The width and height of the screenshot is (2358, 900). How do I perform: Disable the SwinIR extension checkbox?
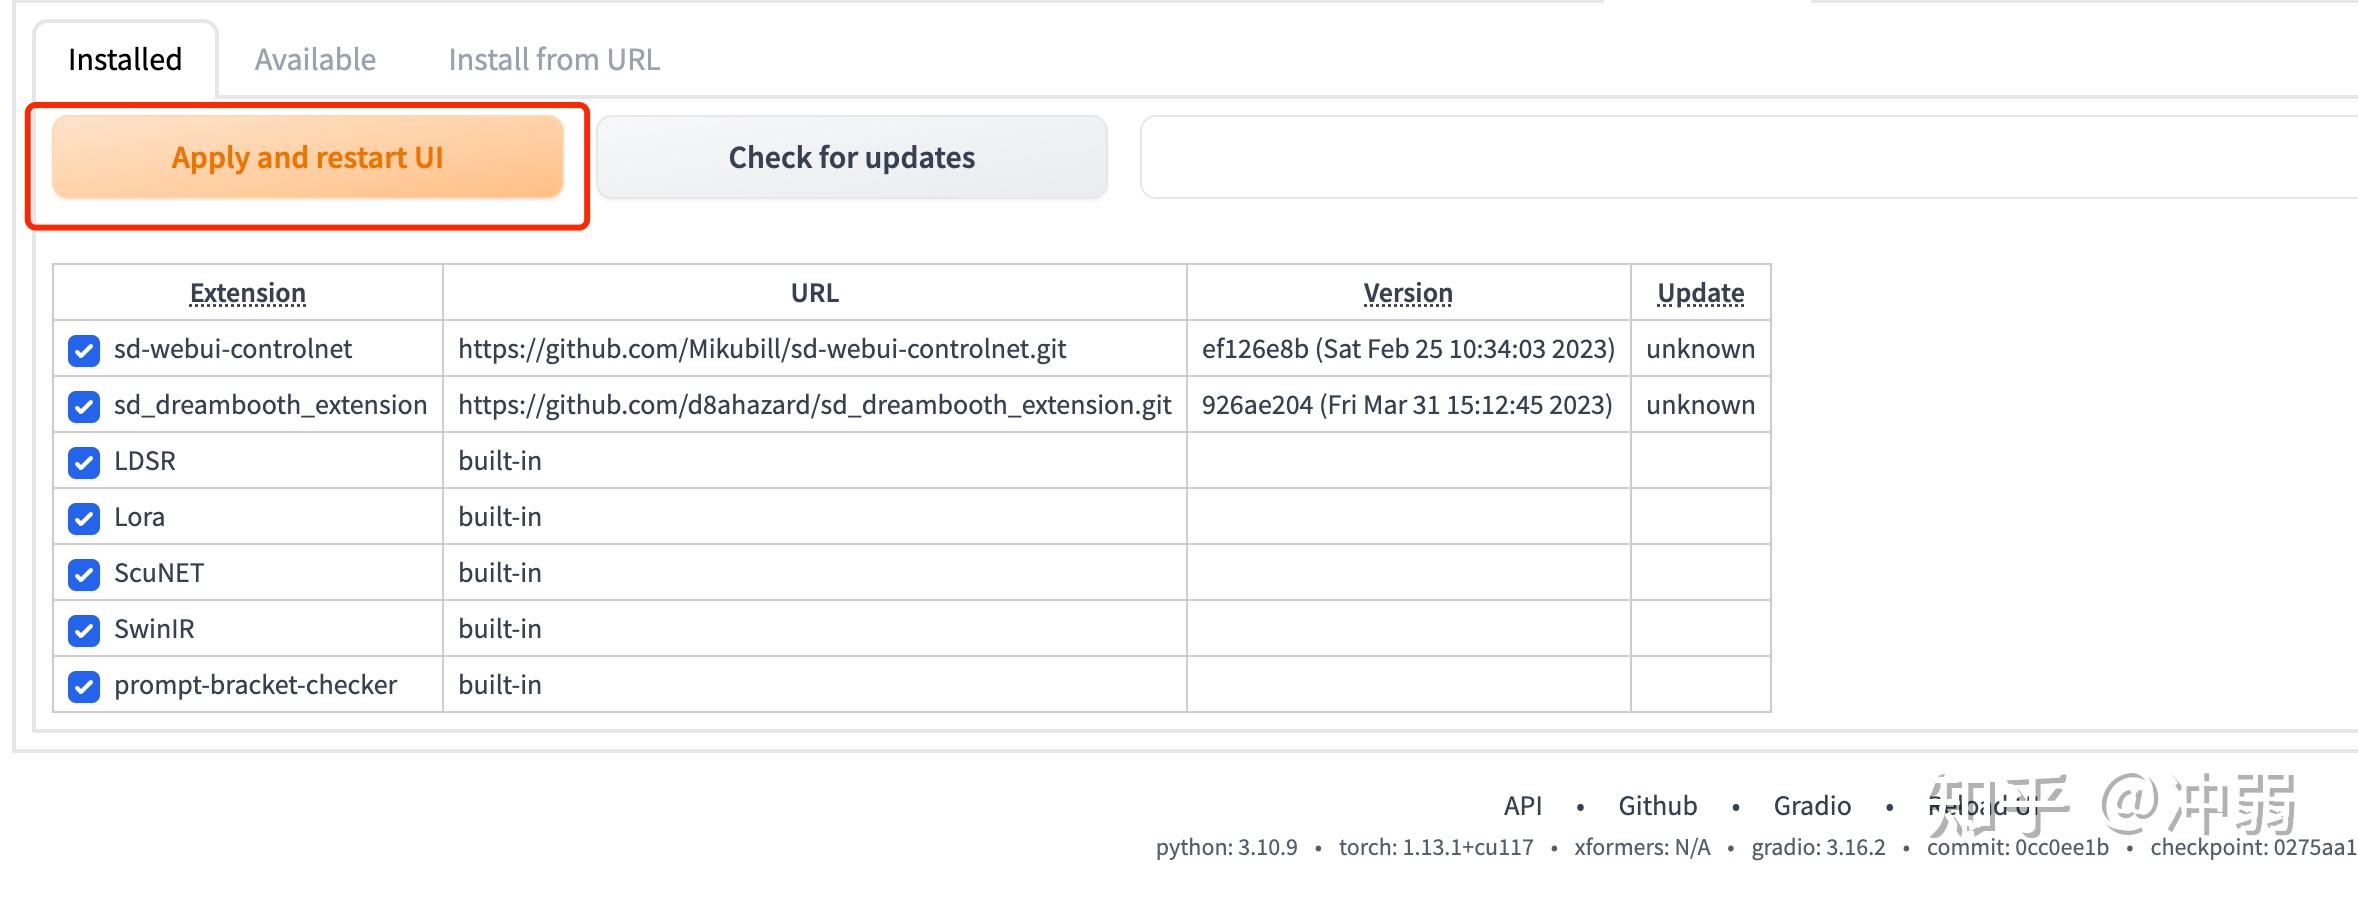(x=84, y=630)
